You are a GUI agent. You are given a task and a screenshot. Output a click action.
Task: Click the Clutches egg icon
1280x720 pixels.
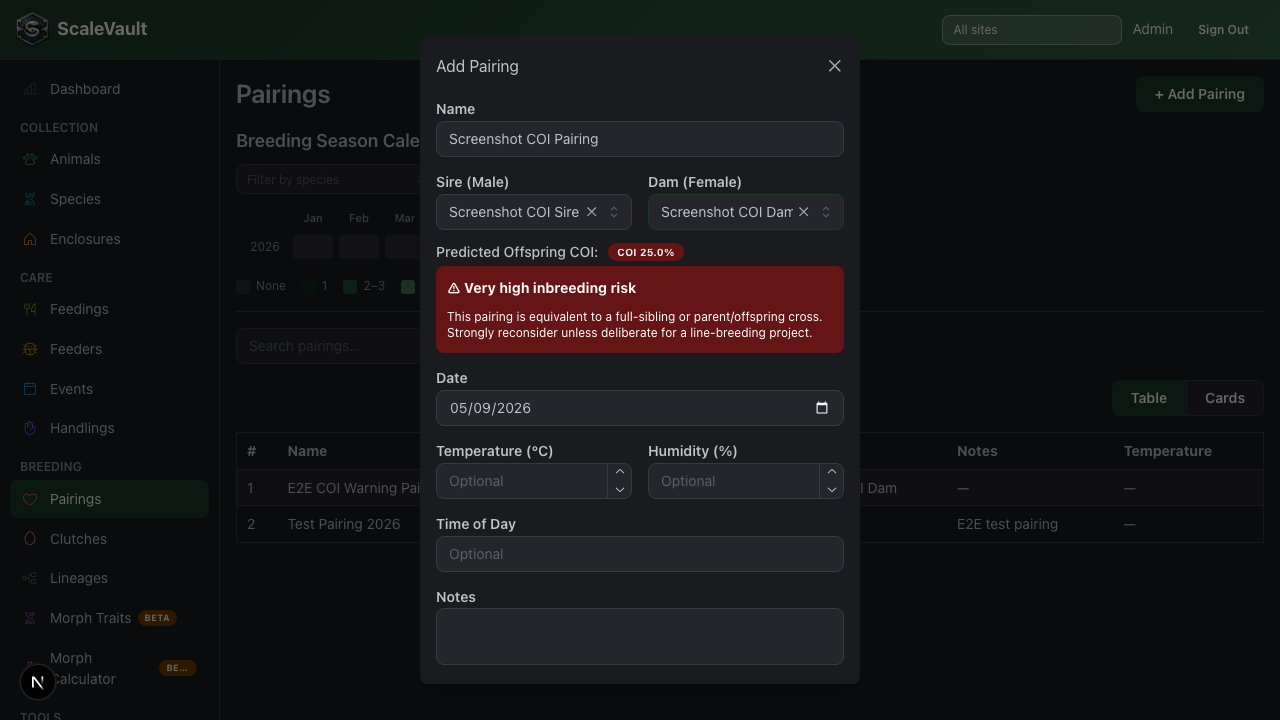point(30,539)
